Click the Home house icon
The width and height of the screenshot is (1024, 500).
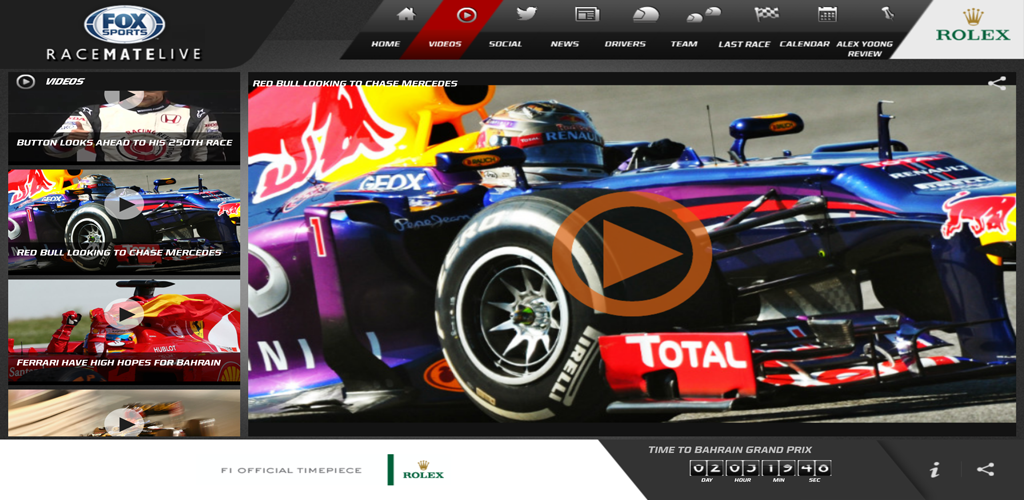point(406,14)
